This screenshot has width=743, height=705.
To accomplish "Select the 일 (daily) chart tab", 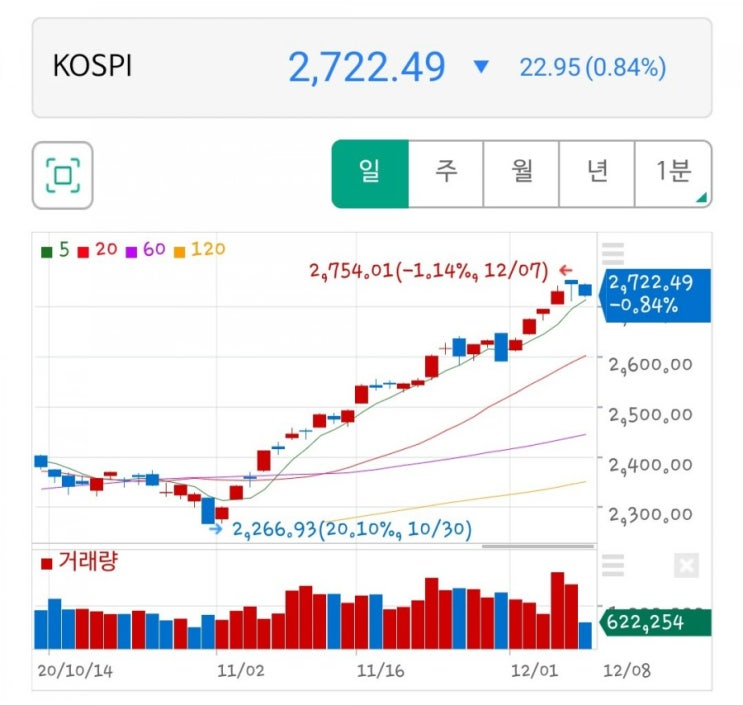I will (x=370, y=174).
